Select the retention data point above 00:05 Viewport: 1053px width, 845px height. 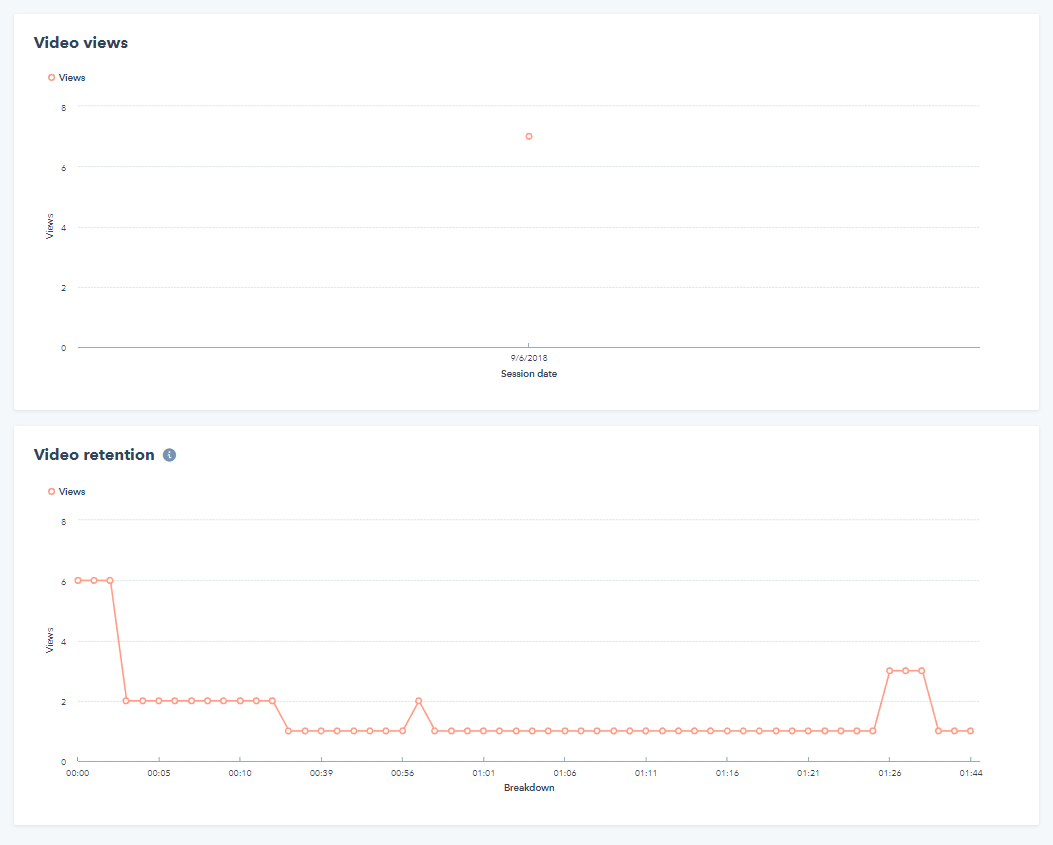pos(159,701)
